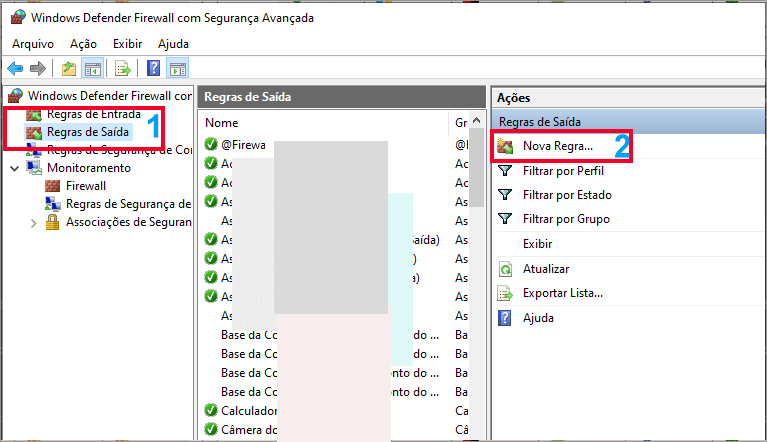
Task: Toggle the console tree pane toolbar icon
Action: pos(92,68)
